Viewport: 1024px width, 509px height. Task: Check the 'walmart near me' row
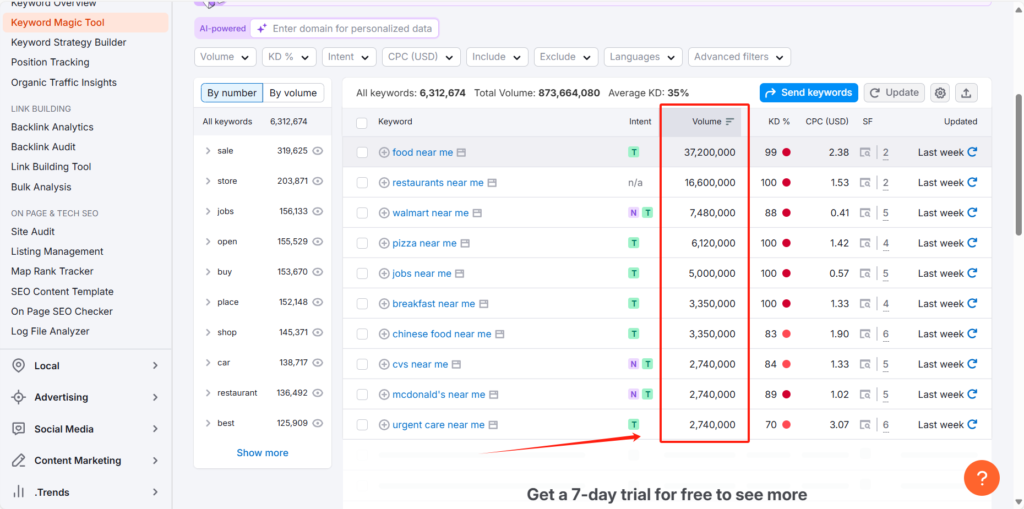[x=362, y=213]
